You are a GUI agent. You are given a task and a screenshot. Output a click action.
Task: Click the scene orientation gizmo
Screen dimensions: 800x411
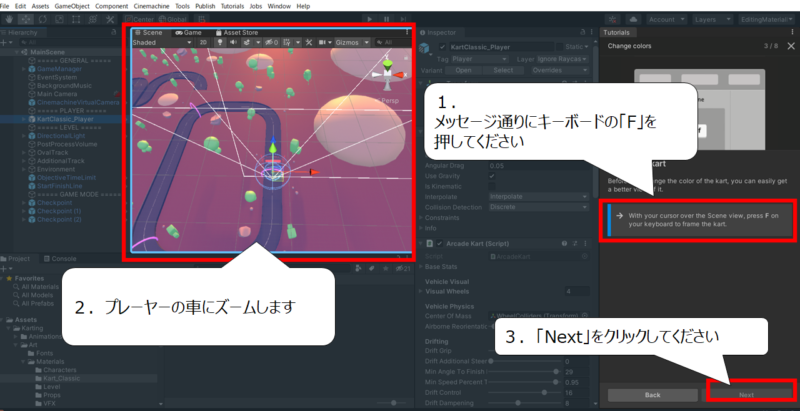388,73
